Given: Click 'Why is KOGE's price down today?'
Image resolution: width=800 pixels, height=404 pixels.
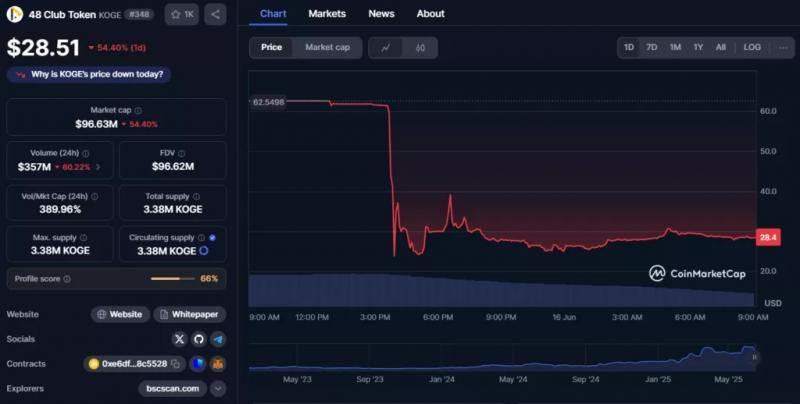Looking at the screenshot, I should (x=89, y=74).
